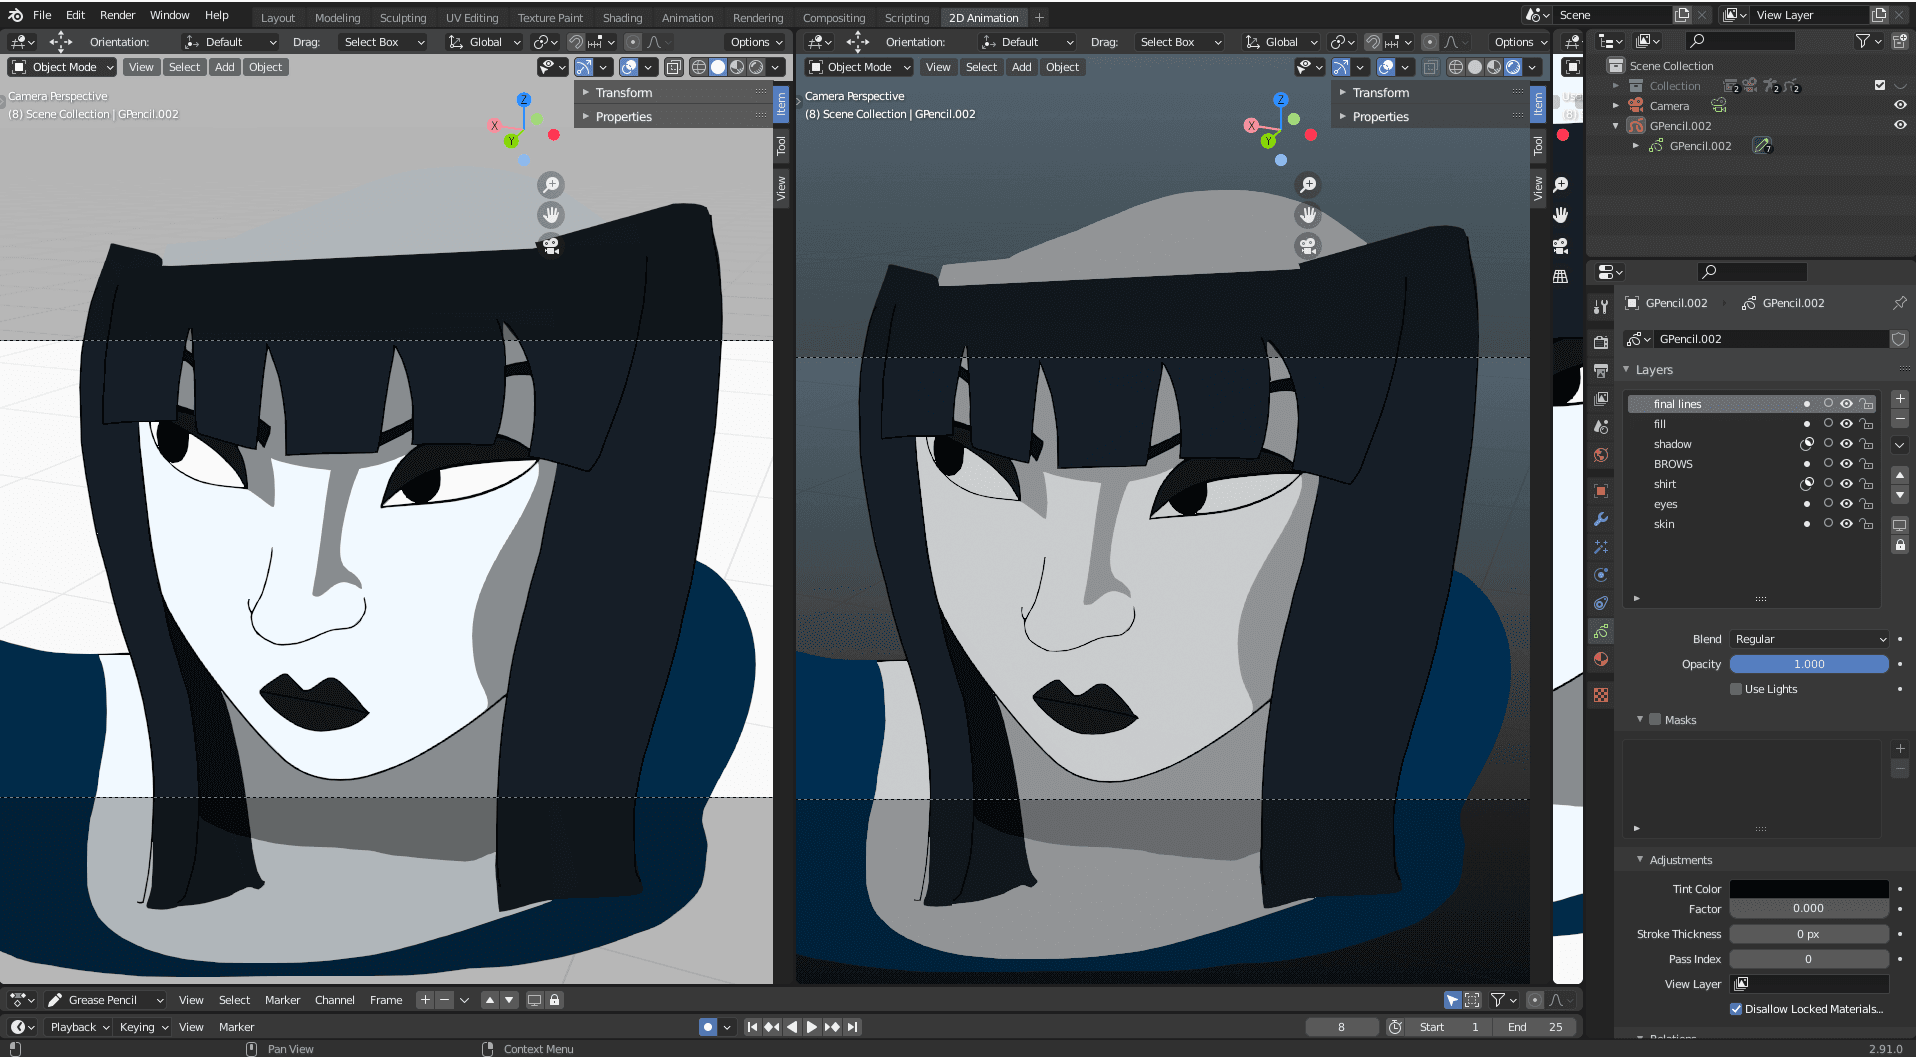Open layer specials chevron menu
The height and width of the screenshot is (1057, 1916).
click(x=1900, y=445)
